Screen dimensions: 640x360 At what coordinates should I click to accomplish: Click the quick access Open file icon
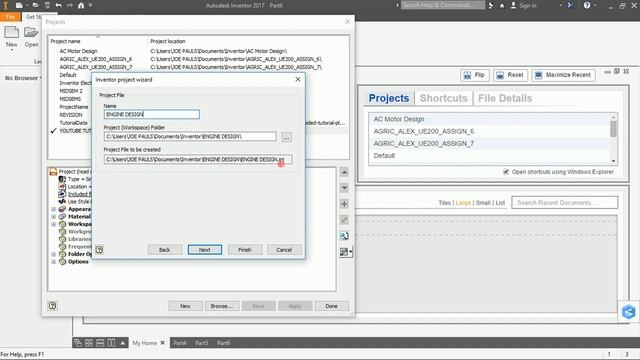(36, 5)
